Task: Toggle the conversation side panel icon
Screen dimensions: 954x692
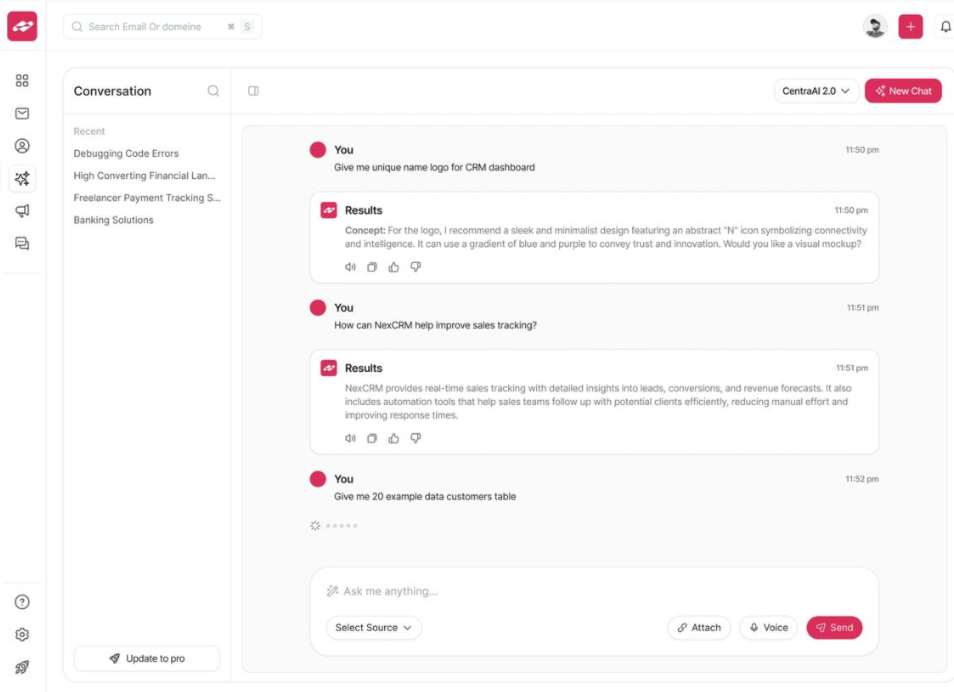Action: [x=253, y=91]
